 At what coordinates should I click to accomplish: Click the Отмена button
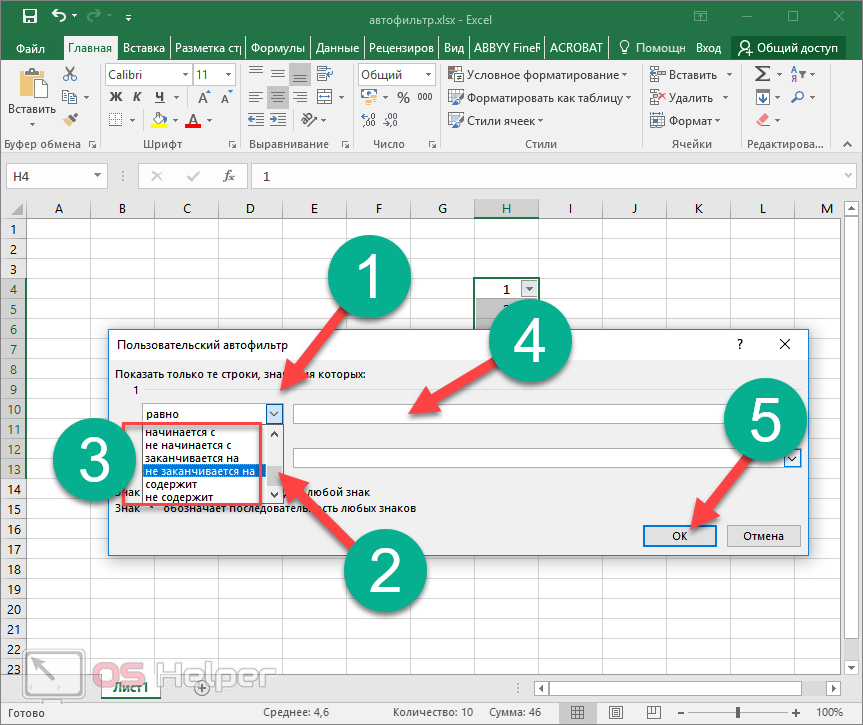762,535
